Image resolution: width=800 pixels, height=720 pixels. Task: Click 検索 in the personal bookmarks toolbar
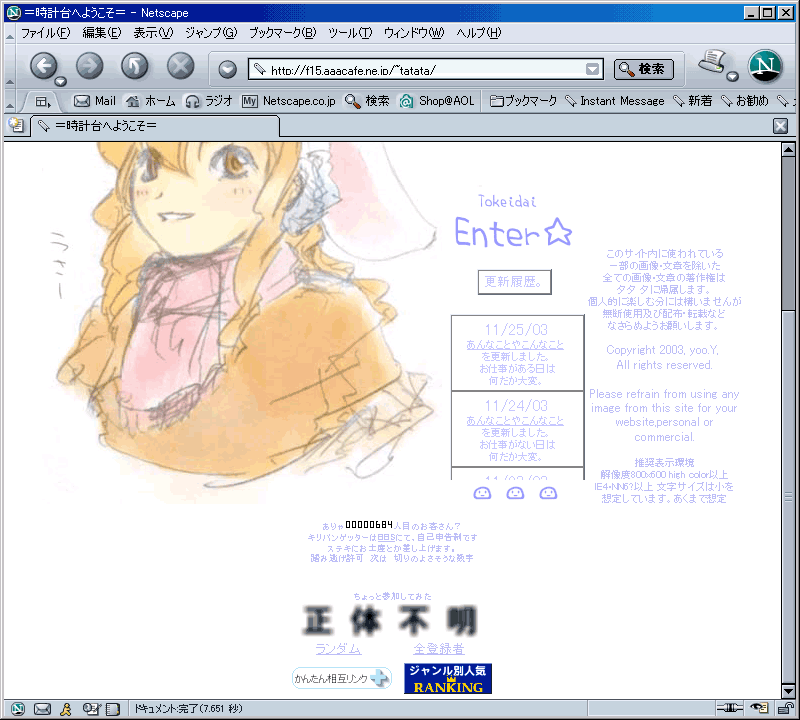(367, 101)
